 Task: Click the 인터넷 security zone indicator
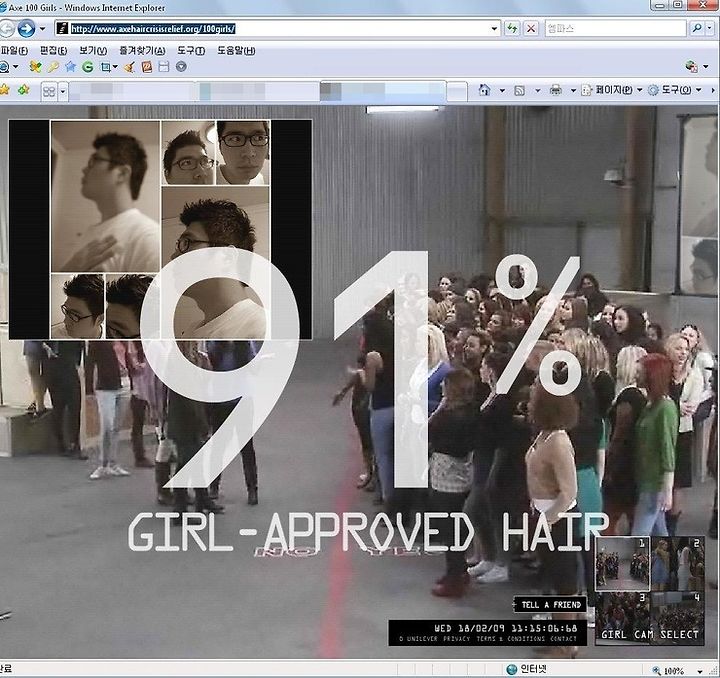coord(526,670)
